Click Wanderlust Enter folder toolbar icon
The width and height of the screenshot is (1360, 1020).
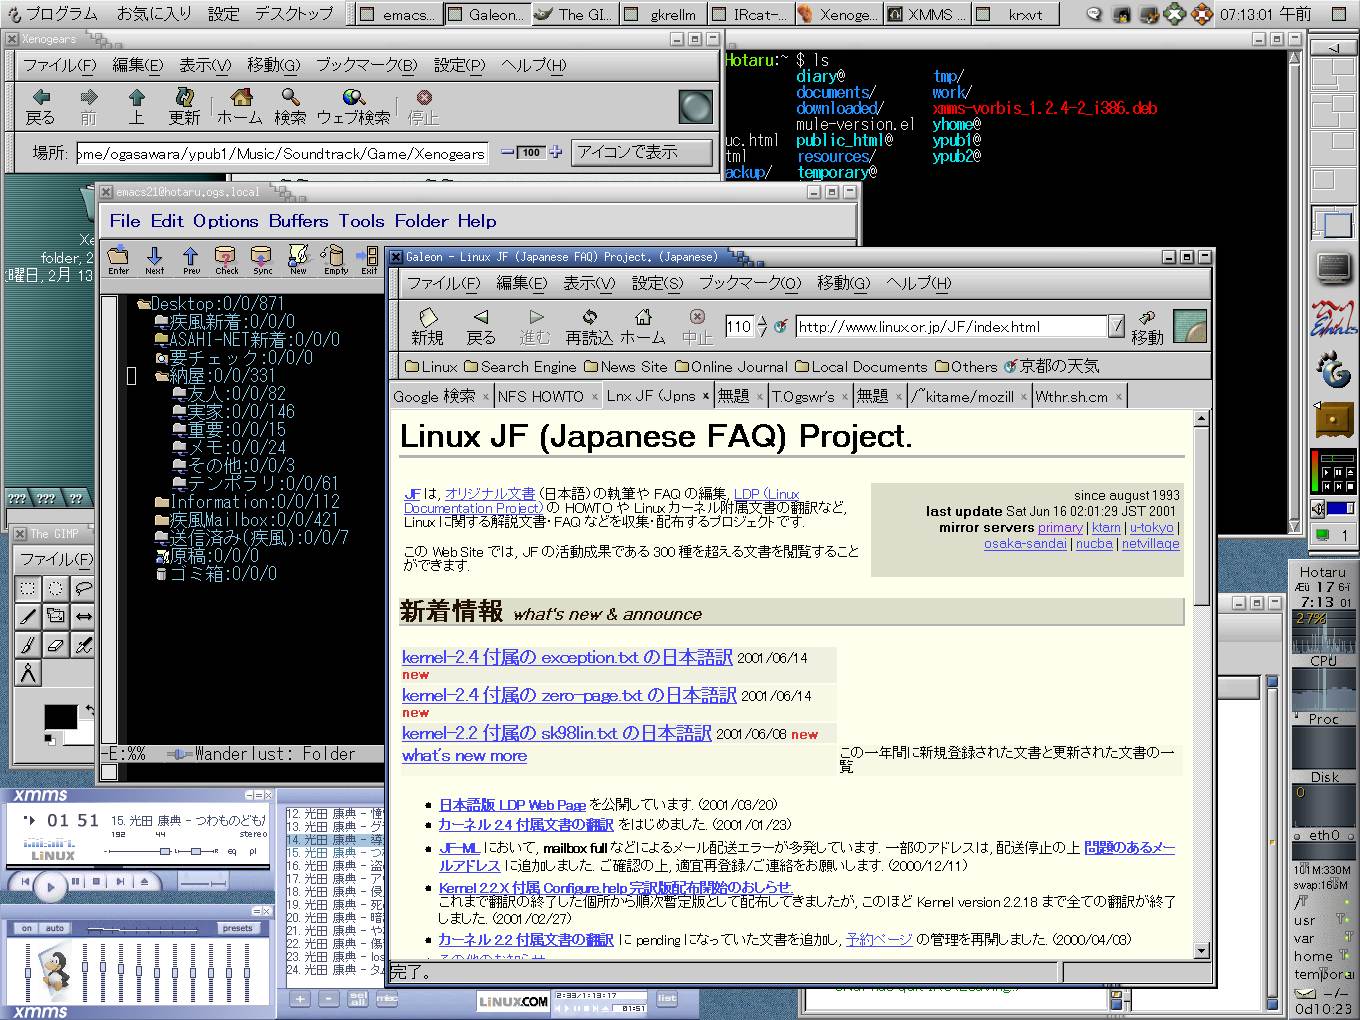point(119,260)
